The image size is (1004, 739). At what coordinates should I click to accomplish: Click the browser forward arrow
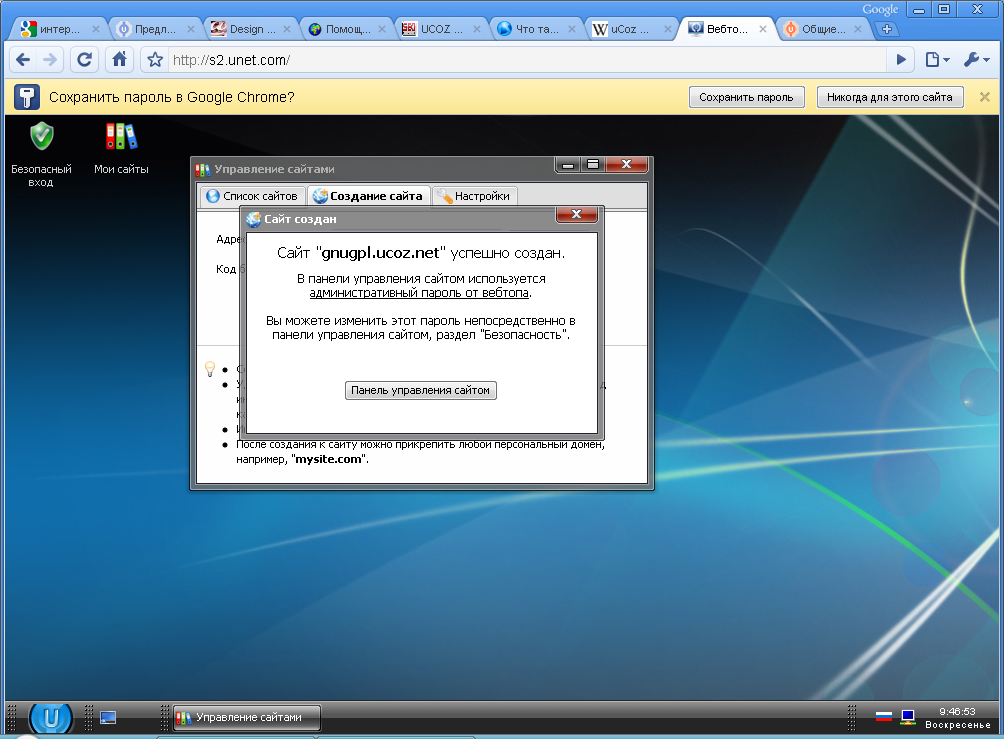[x=50, y=60]
